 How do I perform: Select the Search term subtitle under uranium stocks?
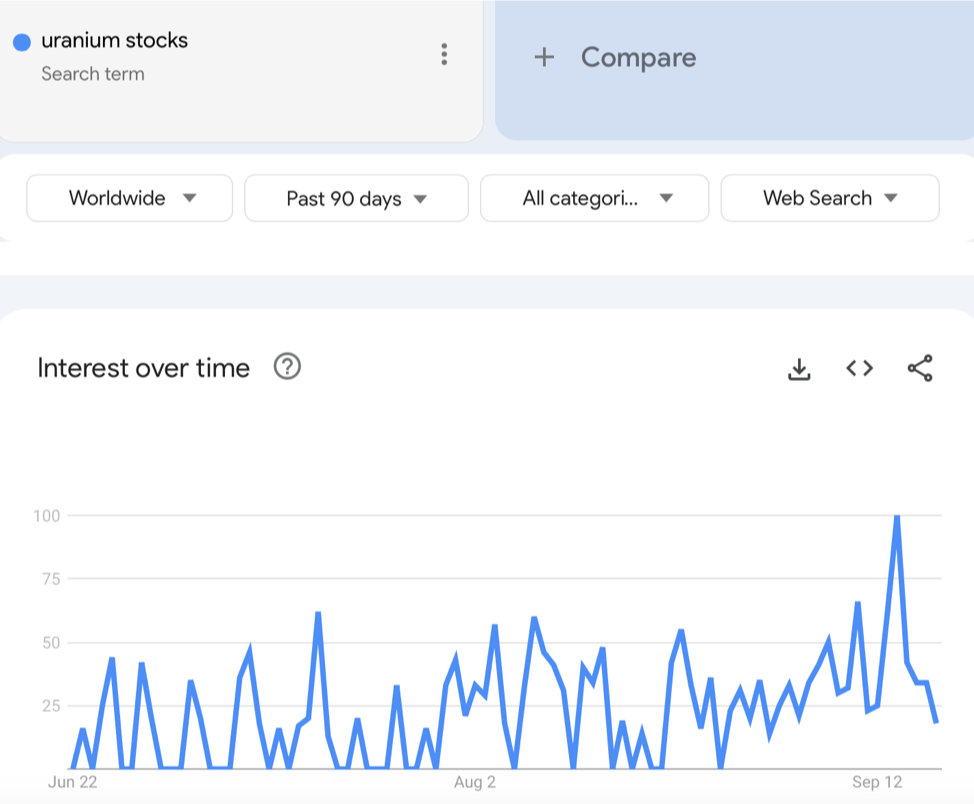click(x=93, y=74)
